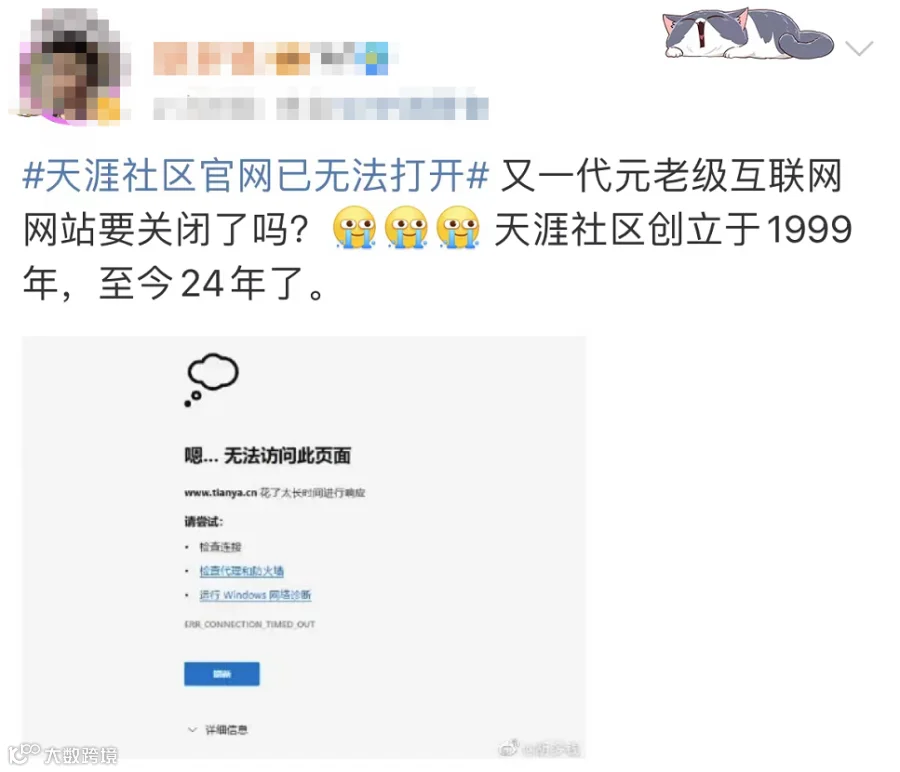Open the poster's blurred profile avatar
Image resolution: width=900 pixels, height=772 pixels.
[70, 68]
